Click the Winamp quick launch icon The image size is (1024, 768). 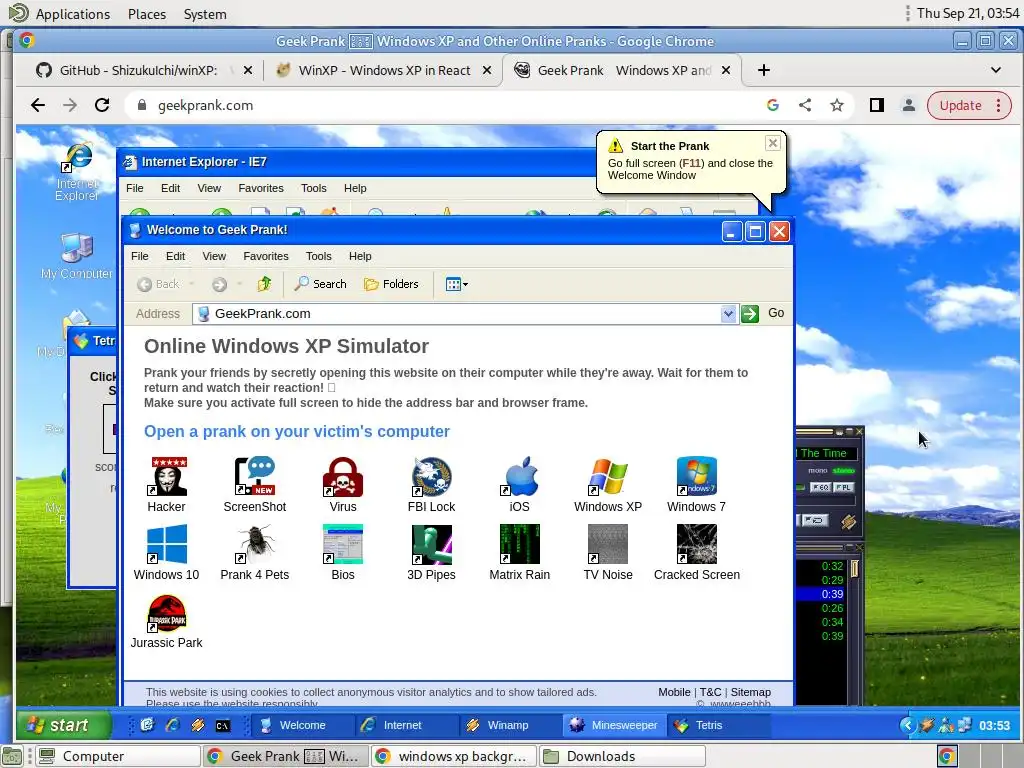(x=197, y=725)
